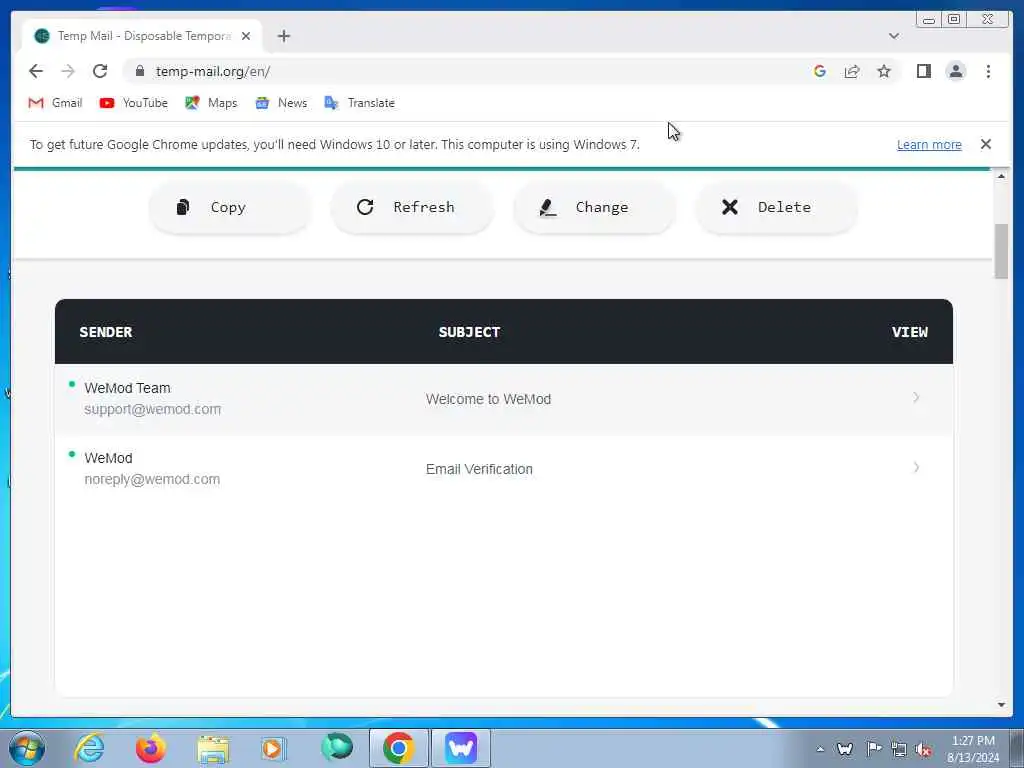Click WeMod tray icon
The width and height of the screenshot is (1024, 768).
[x=845, y=748]
